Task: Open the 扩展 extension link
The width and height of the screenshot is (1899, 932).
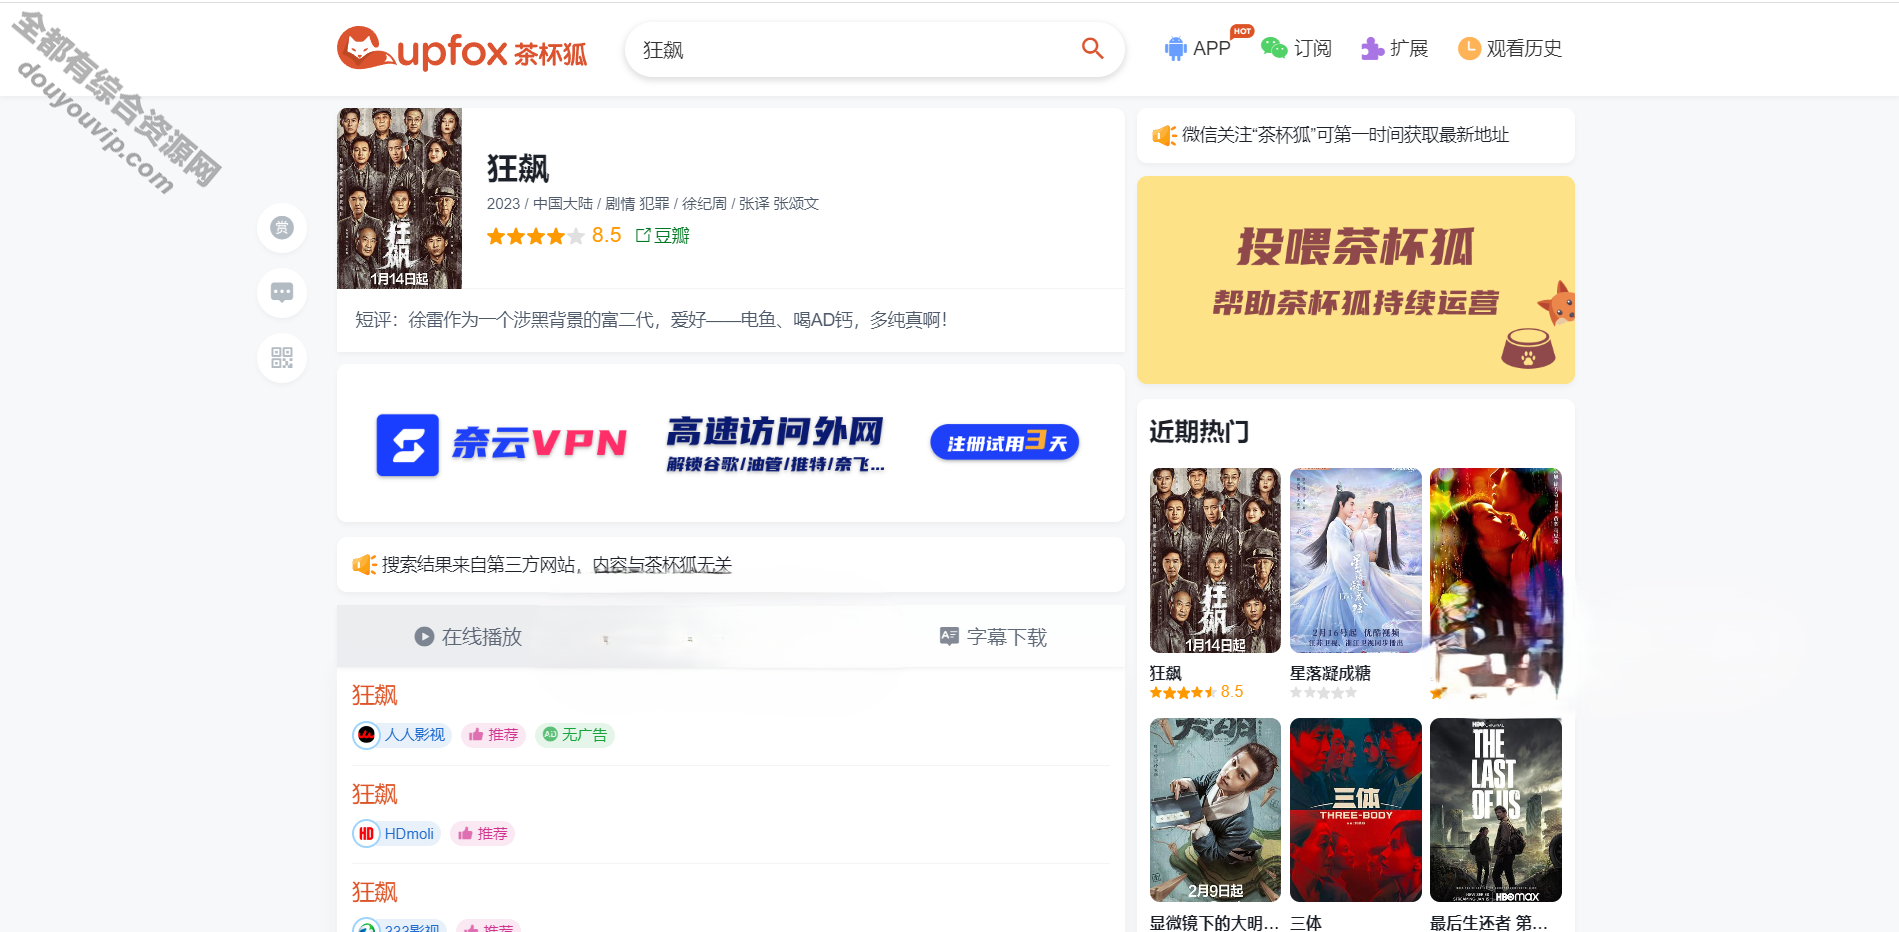Action: (1394, 48)
